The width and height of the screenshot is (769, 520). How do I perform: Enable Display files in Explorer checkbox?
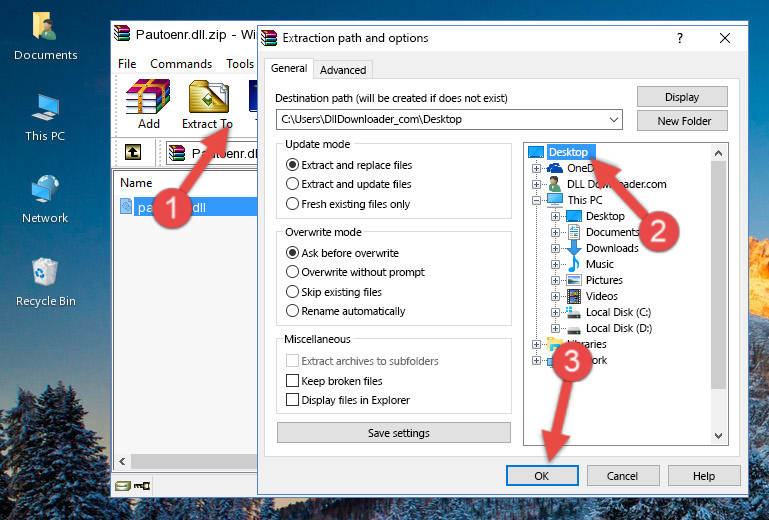coord(292,400)
